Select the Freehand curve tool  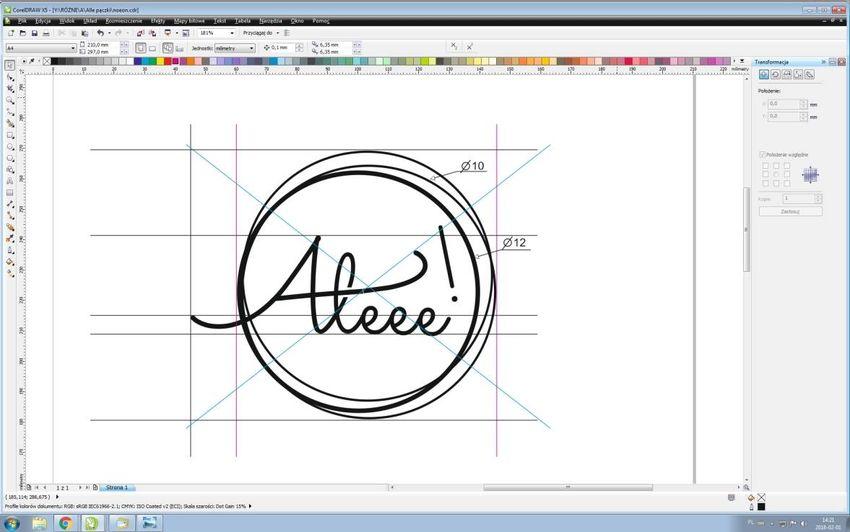pos(10,112)
